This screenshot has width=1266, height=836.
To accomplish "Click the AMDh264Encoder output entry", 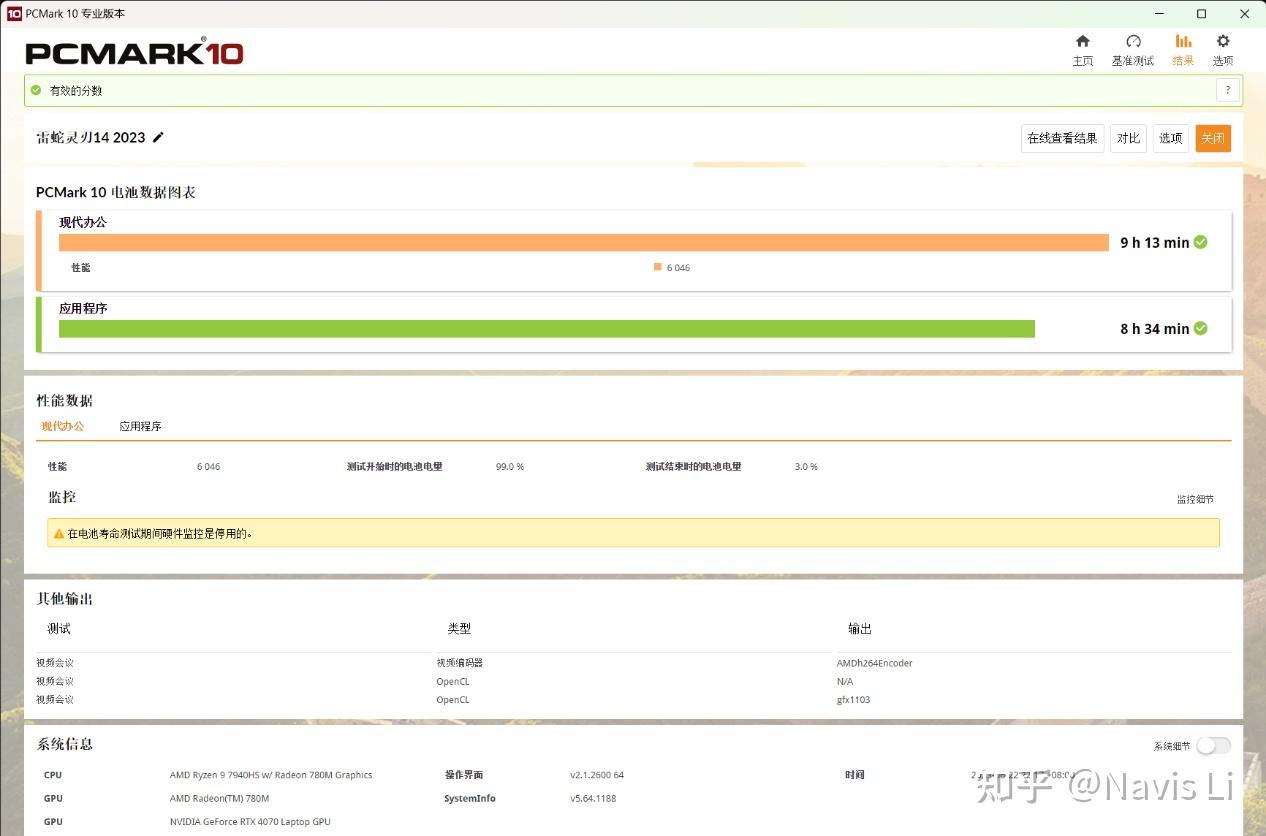I will tap(874, 663).
